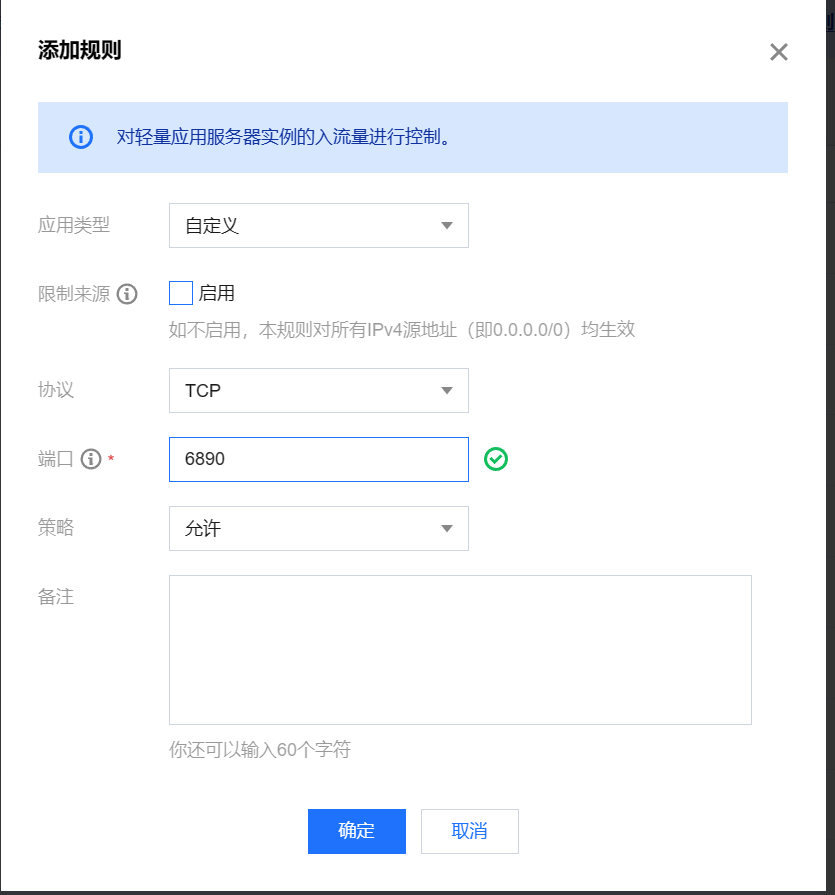
Task: Click the 确定 confirm button
Action: (356, 831)
